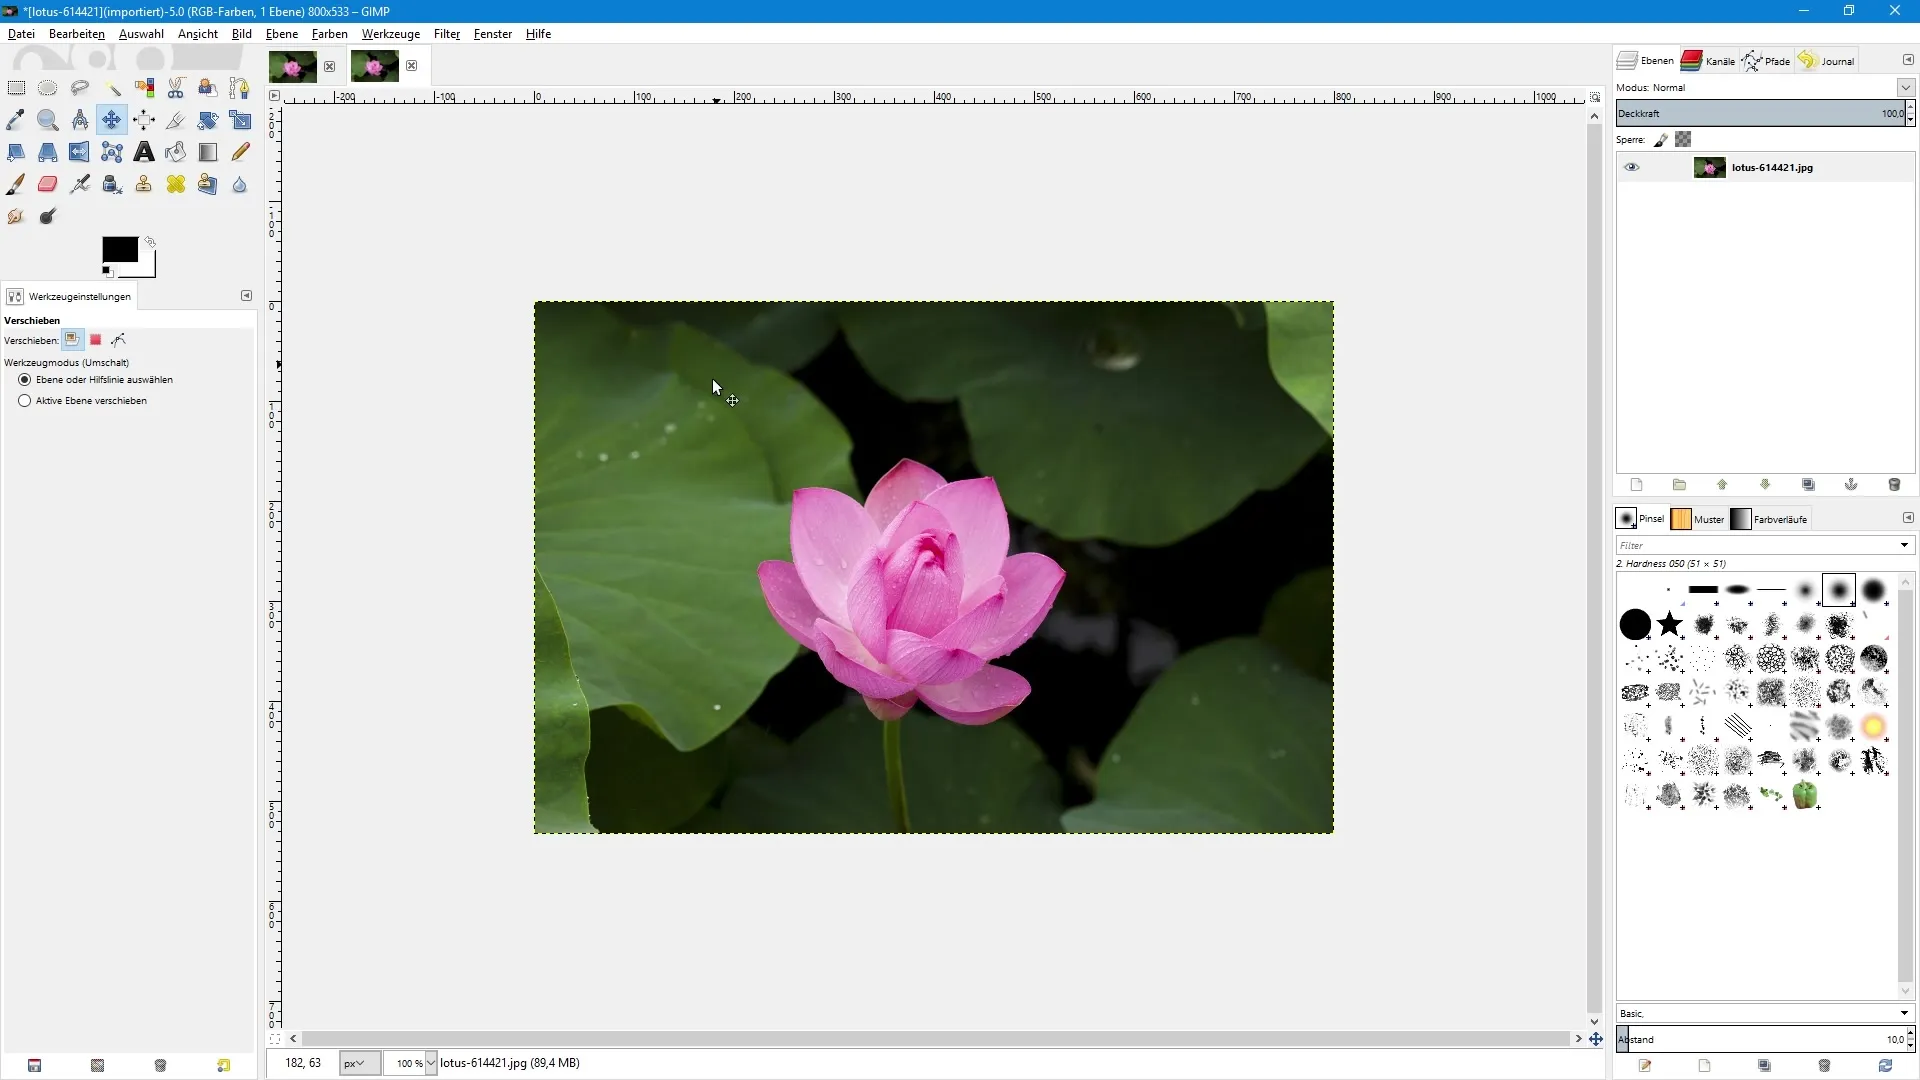Set Verschieben target to layer
This screenshot has height=1080, width=1920.
72,340
